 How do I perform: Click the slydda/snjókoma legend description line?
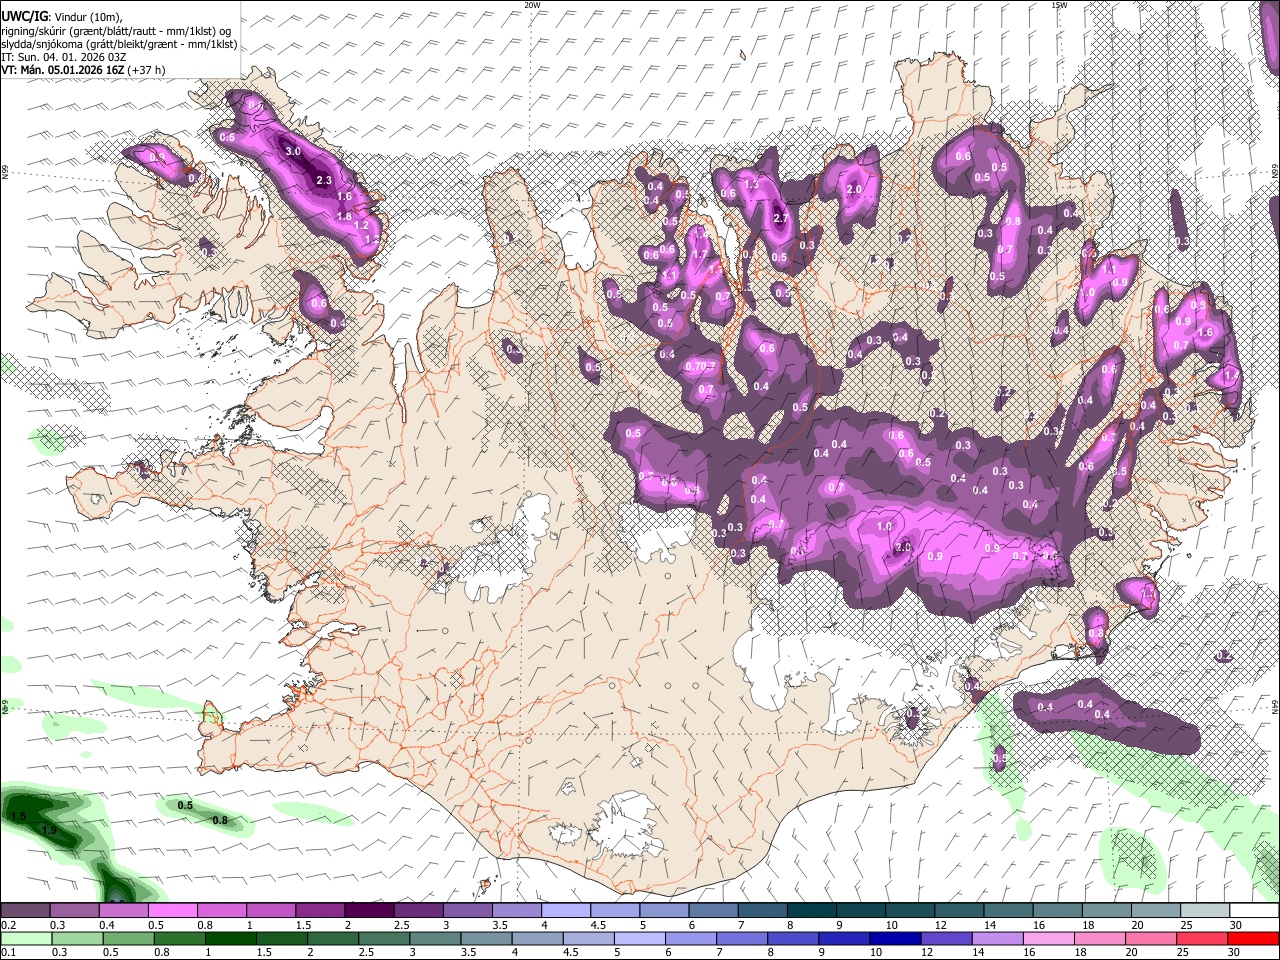pyautogui.click(x=119, y=44)
